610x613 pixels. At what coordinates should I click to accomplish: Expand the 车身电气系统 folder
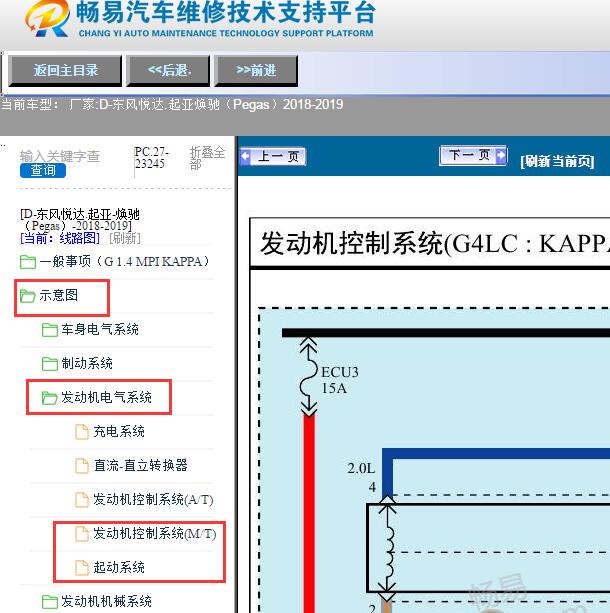coord(100,329)
